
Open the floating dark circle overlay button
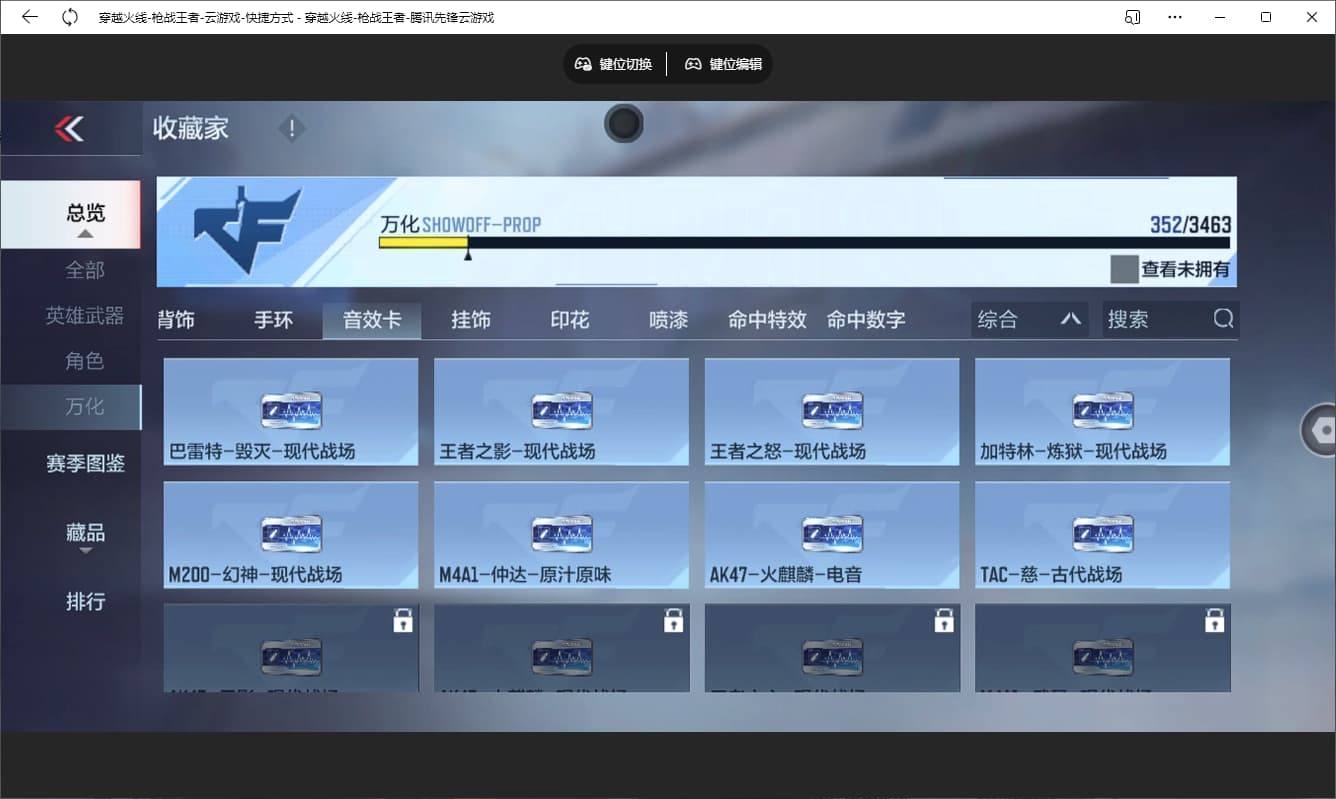pyautogui.click(x=623, y=124)
